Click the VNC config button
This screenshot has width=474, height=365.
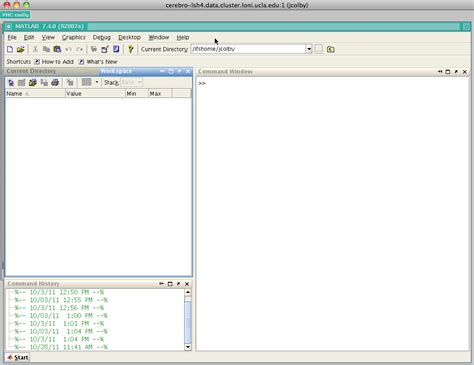coord(15,15)
